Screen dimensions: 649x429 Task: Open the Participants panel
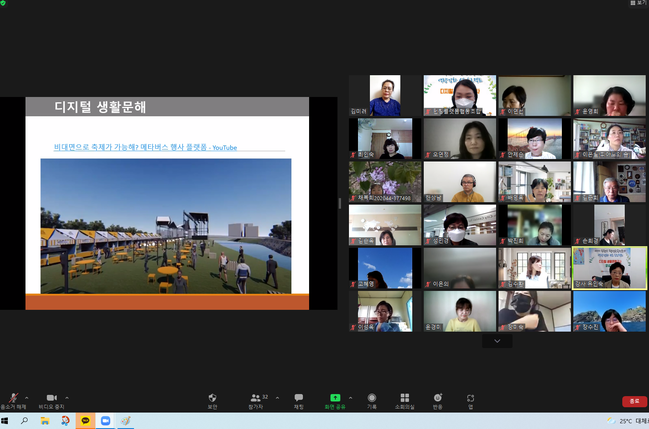pyautogui.click(x=255, y=398)
